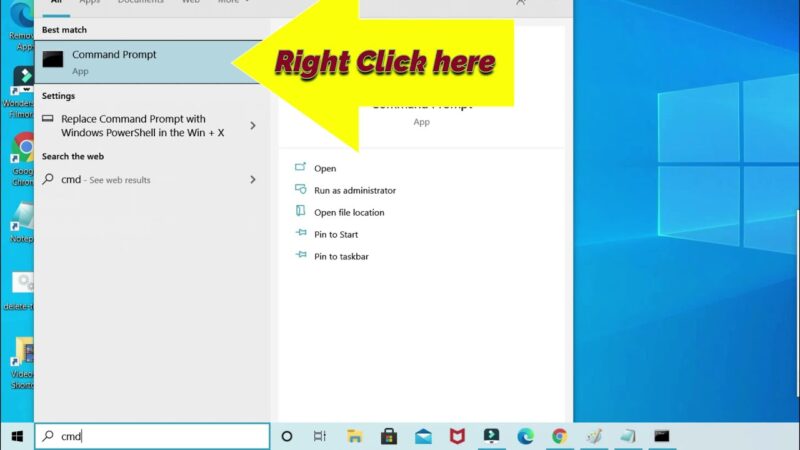This screenshot has height=450, width=800.
Task: Open Microsoft Store from the taskbar
Action: point(389,436)
